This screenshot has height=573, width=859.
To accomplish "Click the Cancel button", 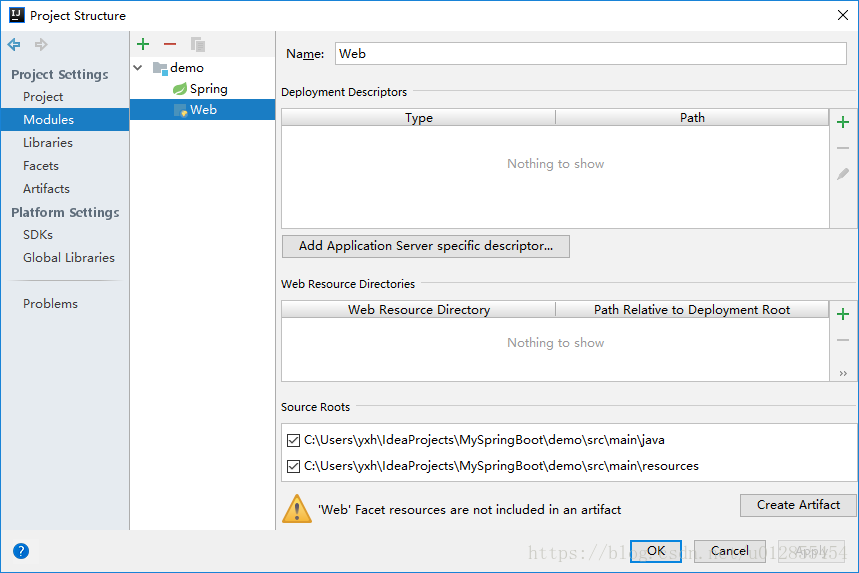I will point(730,551).
